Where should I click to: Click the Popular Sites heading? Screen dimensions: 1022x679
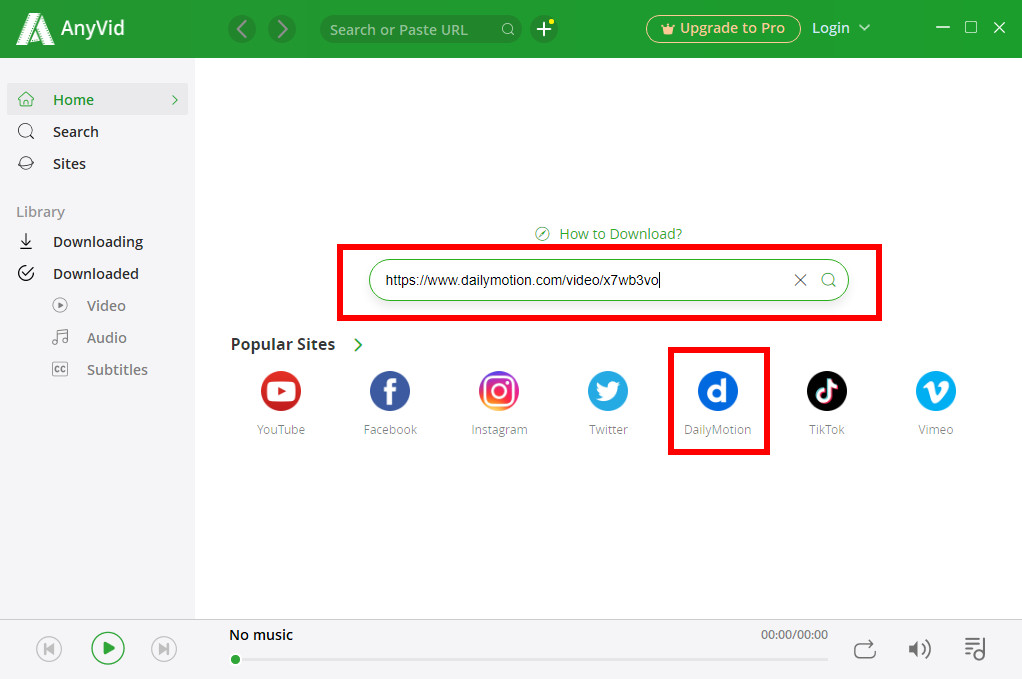[x=283, y=344]
